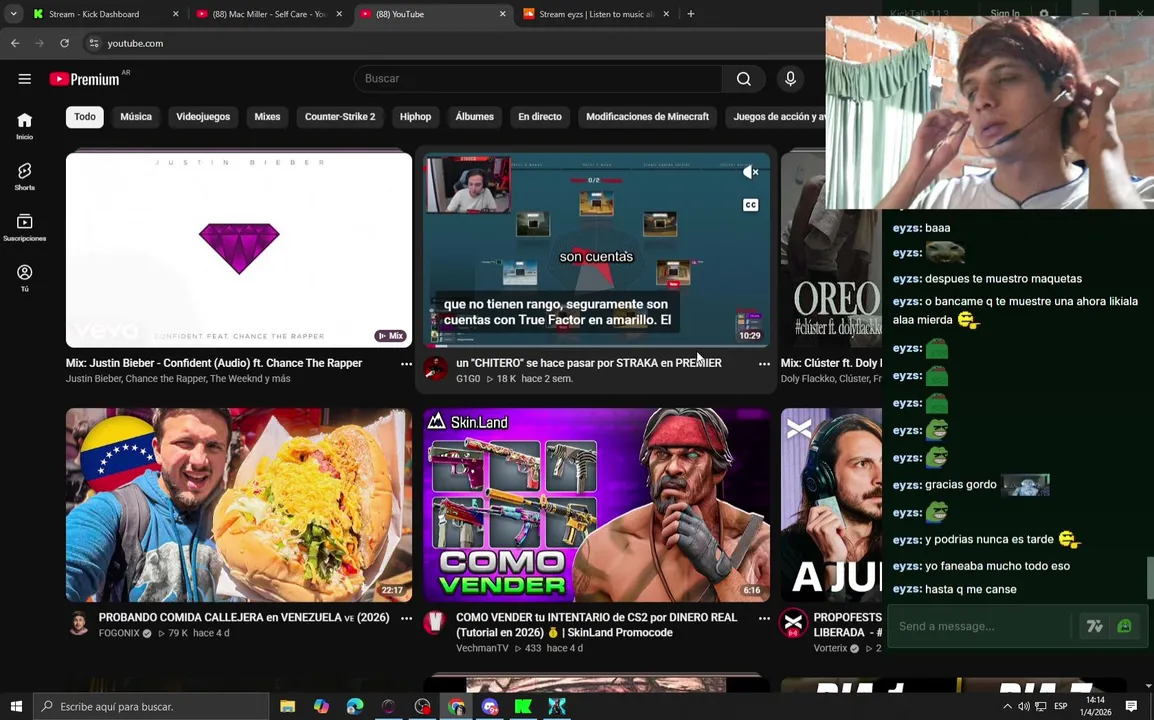Open Venezuela street food video thumbnail

click(x=239, y=505)
